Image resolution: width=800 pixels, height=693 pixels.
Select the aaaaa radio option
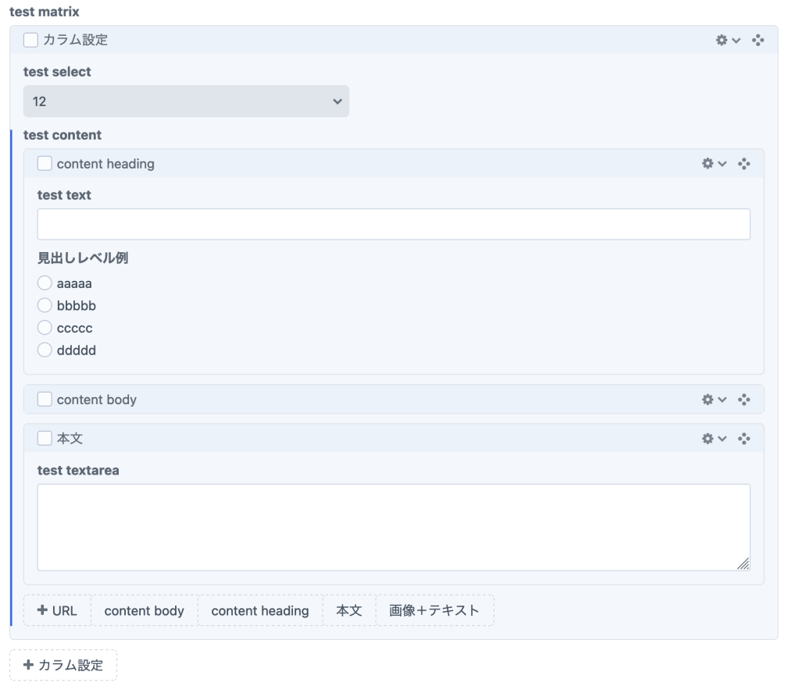pos(45,283)
